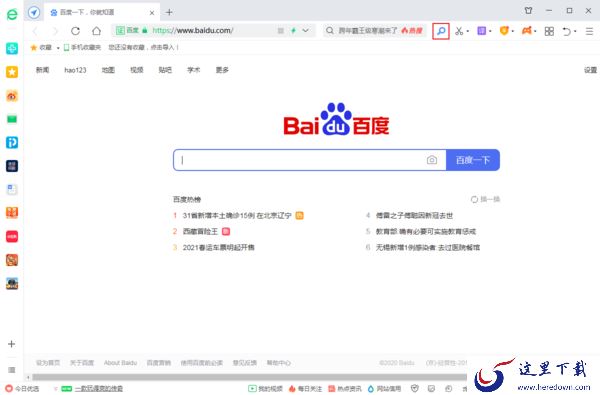Image resolution: width=600 pixels, height=395 pixels.
Task: Click the red news icon in status bar
Action: click(332, 388)
